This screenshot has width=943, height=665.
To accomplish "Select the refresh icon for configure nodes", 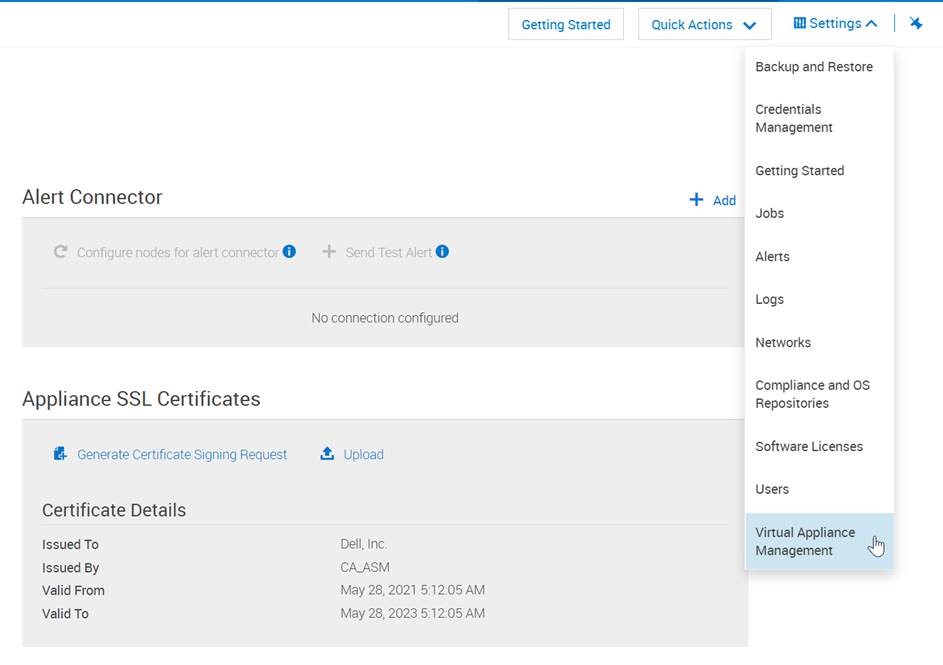I will (x=62, y=251).
